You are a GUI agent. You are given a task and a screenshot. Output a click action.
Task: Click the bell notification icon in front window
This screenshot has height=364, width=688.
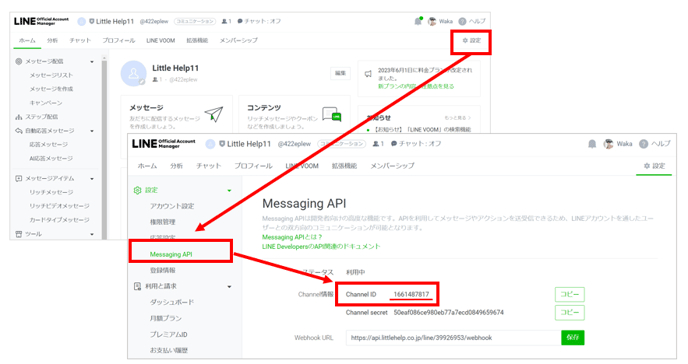(592, 144)
